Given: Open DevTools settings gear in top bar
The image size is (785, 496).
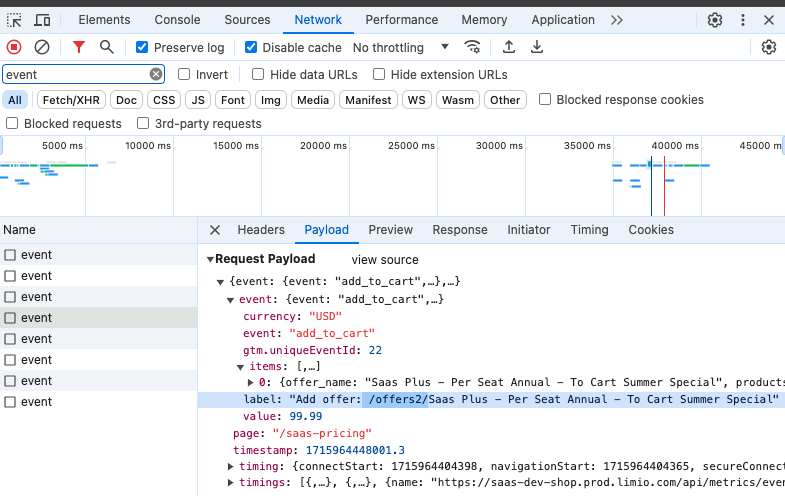Looking at the screenshot, I should [715, 20].
